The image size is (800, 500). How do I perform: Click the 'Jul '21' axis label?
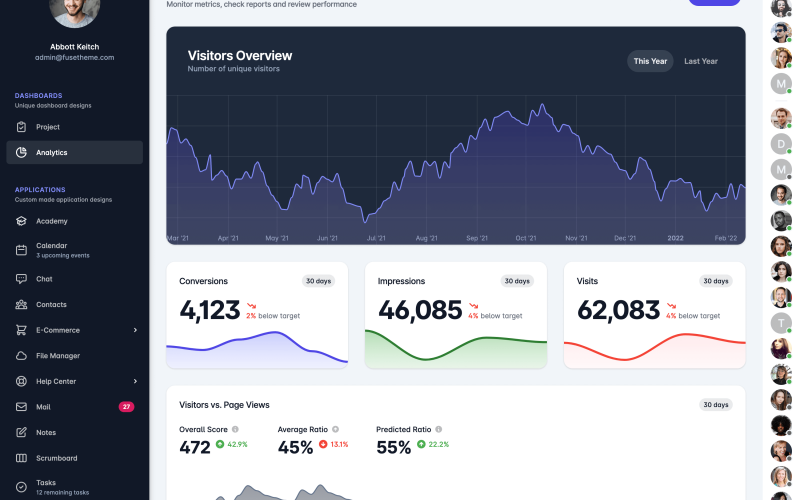click(377, 238)
